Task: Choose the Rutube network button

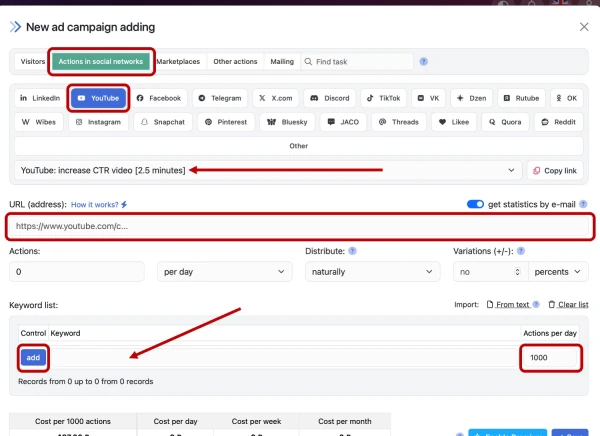Action: 521,98
